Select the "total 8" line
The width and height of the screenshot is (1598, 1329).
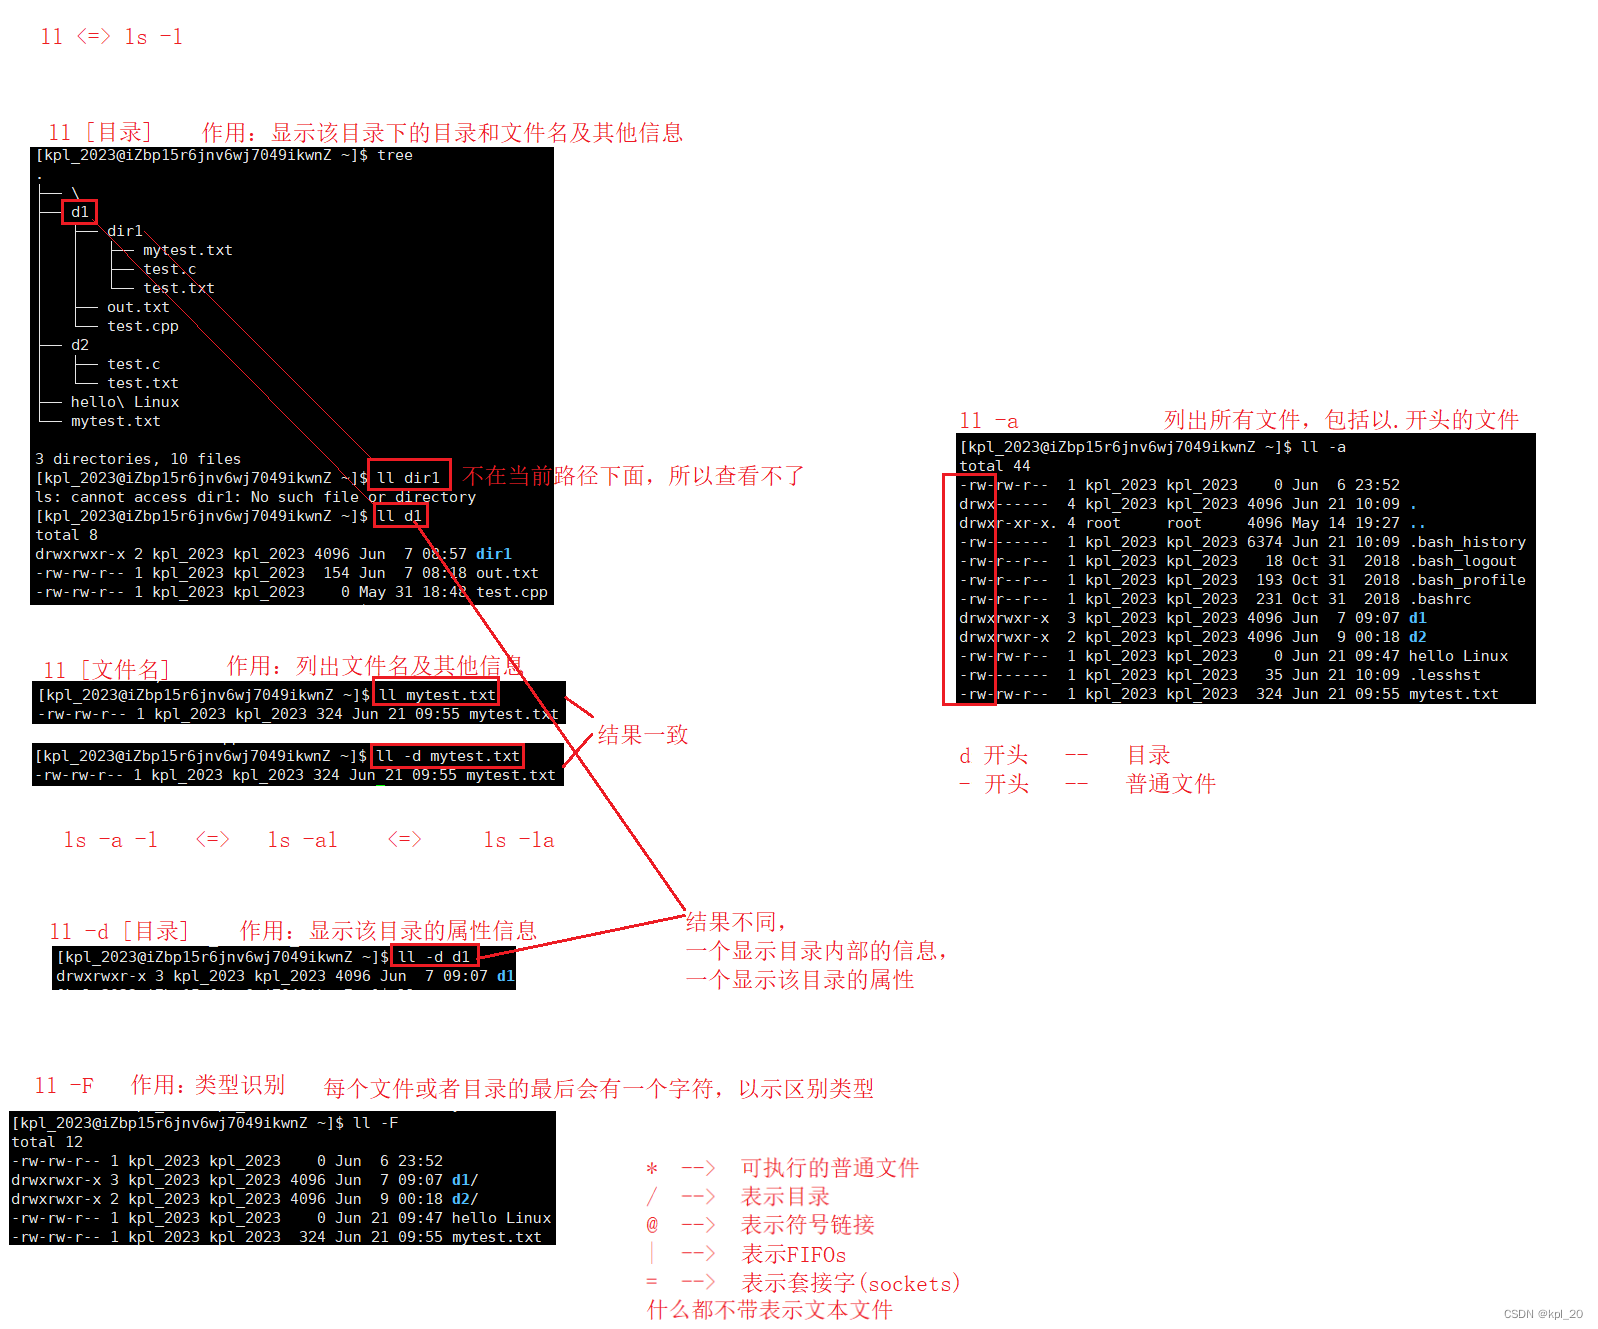click(67, 535)
